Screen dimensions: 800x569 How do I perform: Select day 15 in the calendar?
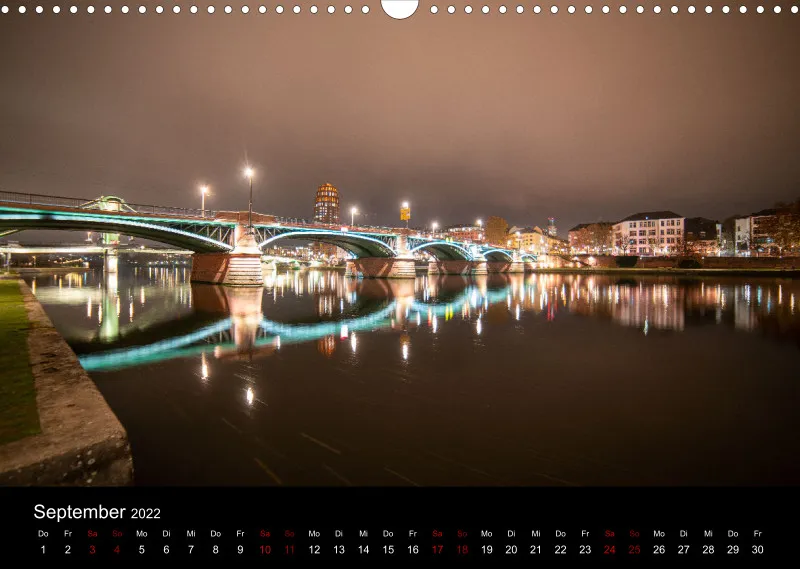click(x=388, y=550)
